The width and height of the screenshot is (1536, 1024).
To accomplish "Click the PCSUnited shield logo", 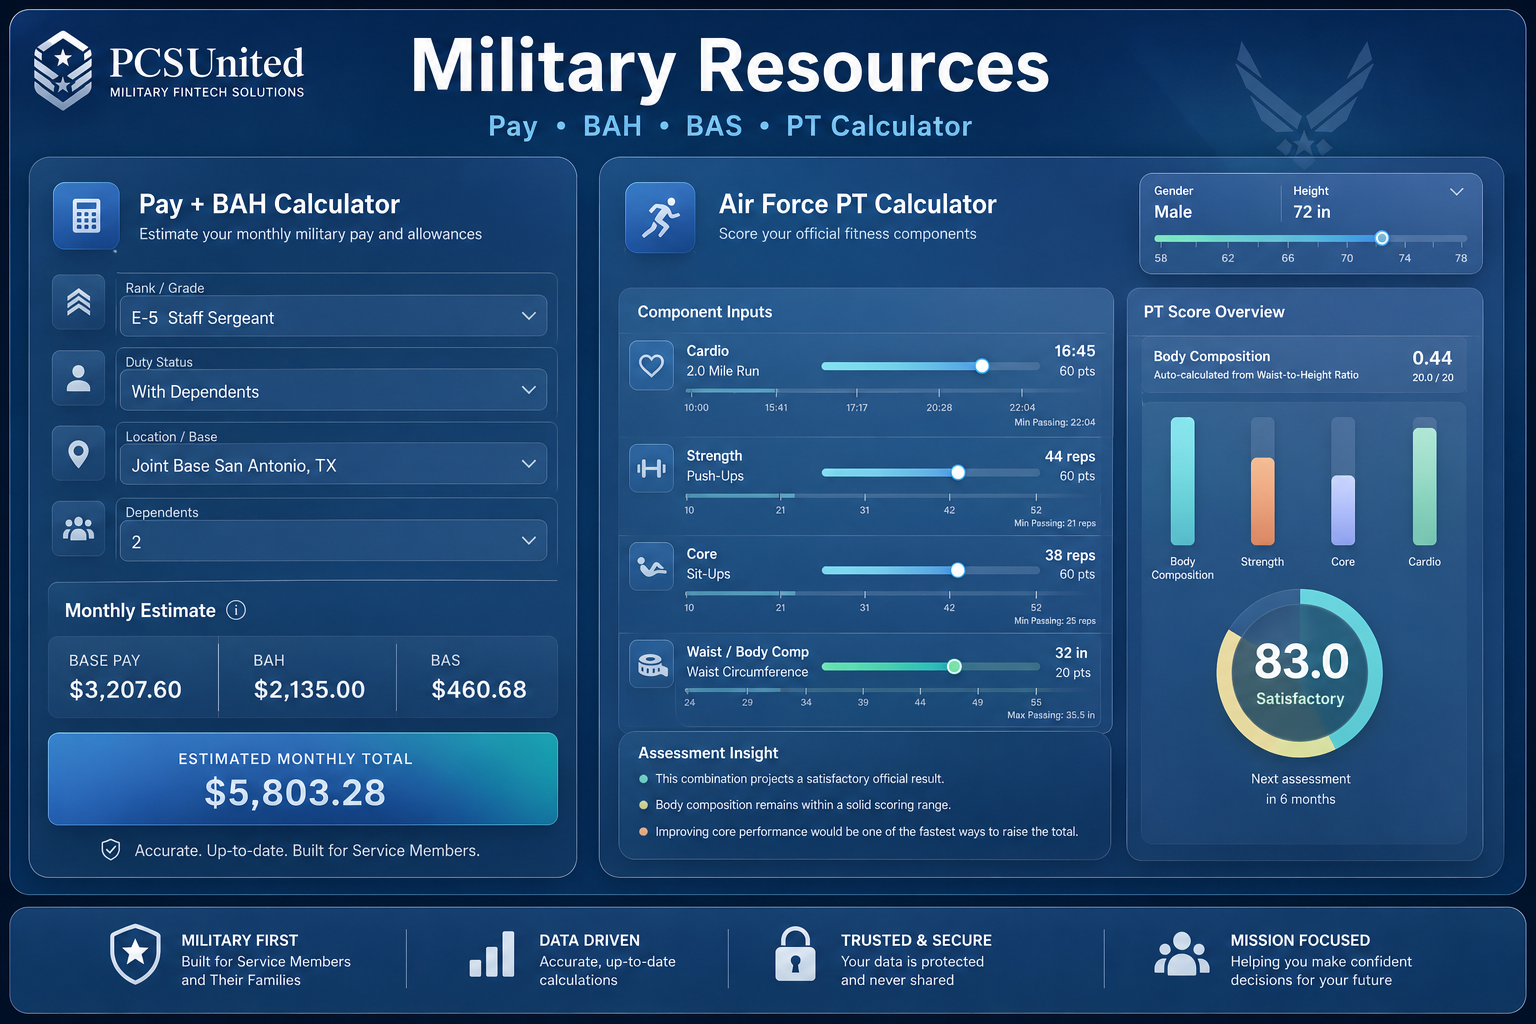I will tap(63, 70).
